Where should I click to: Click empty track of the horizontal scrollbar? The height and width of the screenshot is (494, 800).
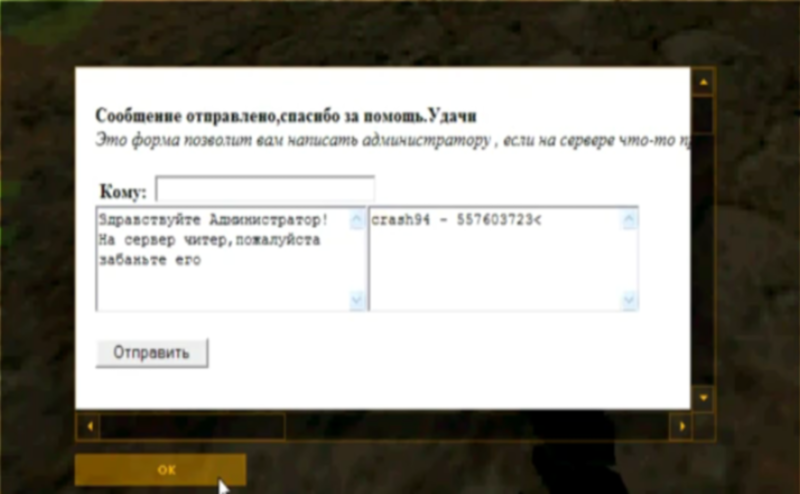[x=480, y=427]
